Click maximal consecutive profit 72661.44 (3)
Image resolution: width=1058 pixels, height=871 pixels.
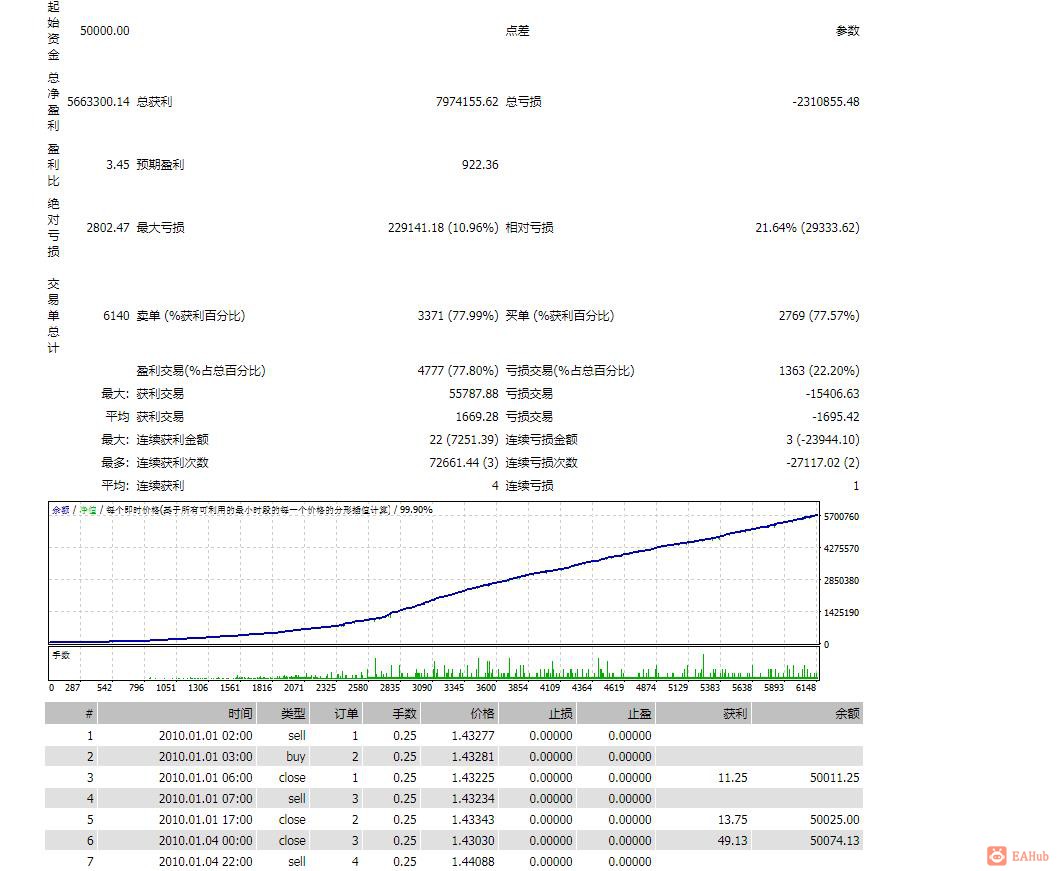pos(464,463)
